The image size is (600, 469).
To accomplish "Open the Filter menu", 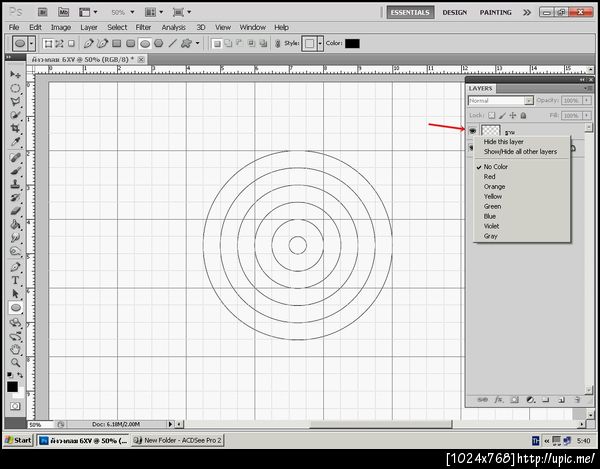I will click(x=143, y=27).
